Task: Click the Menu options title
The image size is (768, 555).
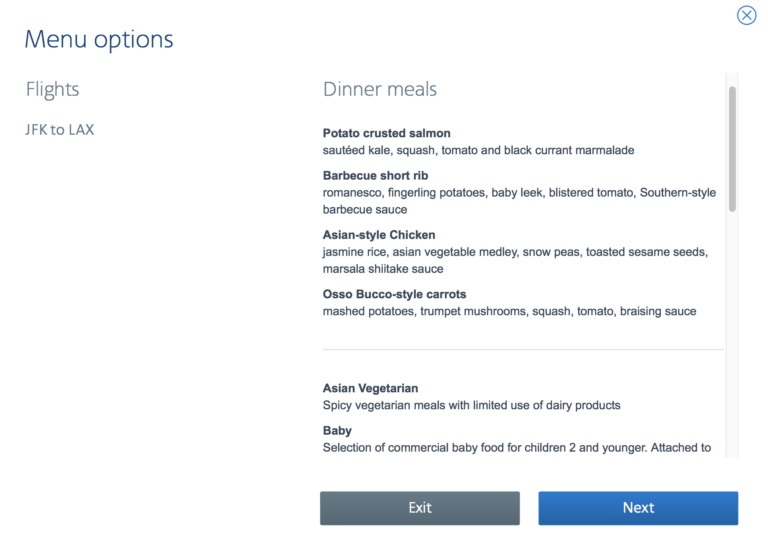Action: point(99,40)
